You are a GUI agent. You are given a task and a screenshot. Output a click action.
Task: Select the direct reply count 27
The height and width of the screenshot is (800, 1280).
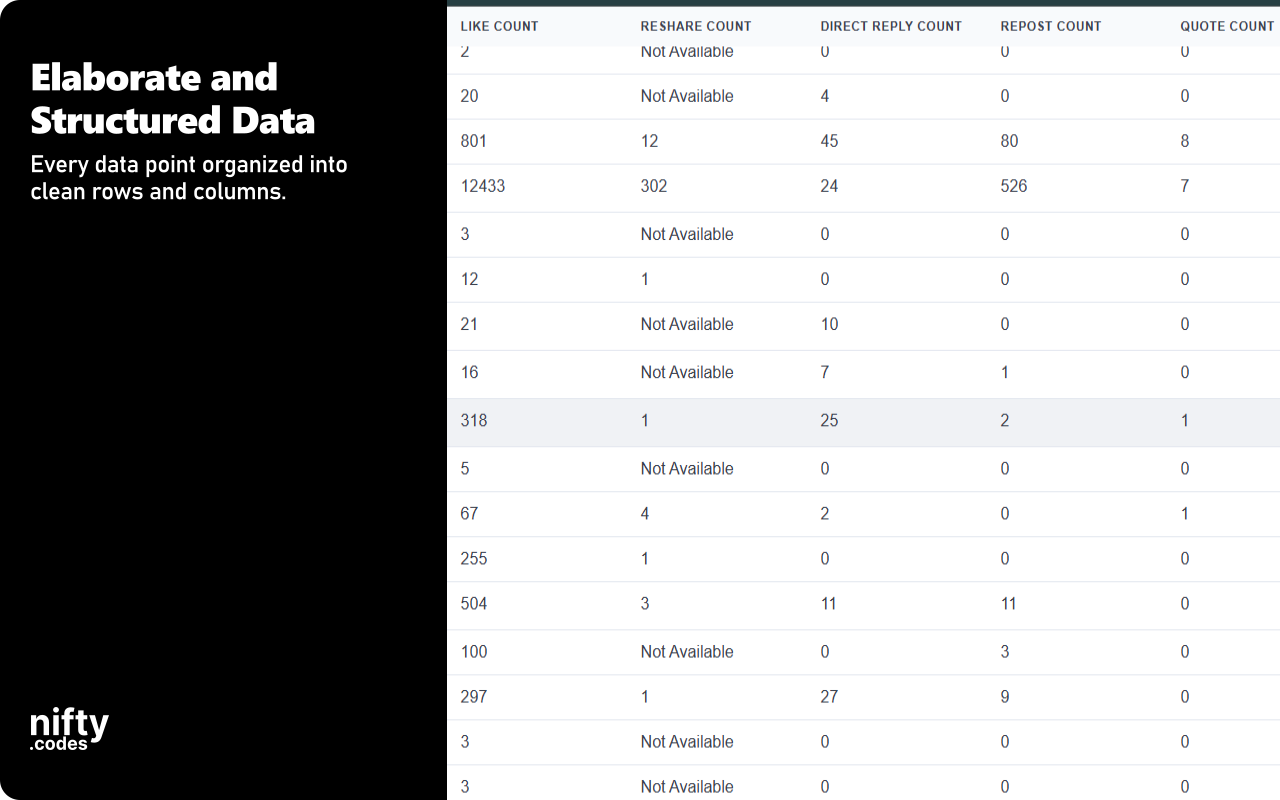[x=829, y=697]
